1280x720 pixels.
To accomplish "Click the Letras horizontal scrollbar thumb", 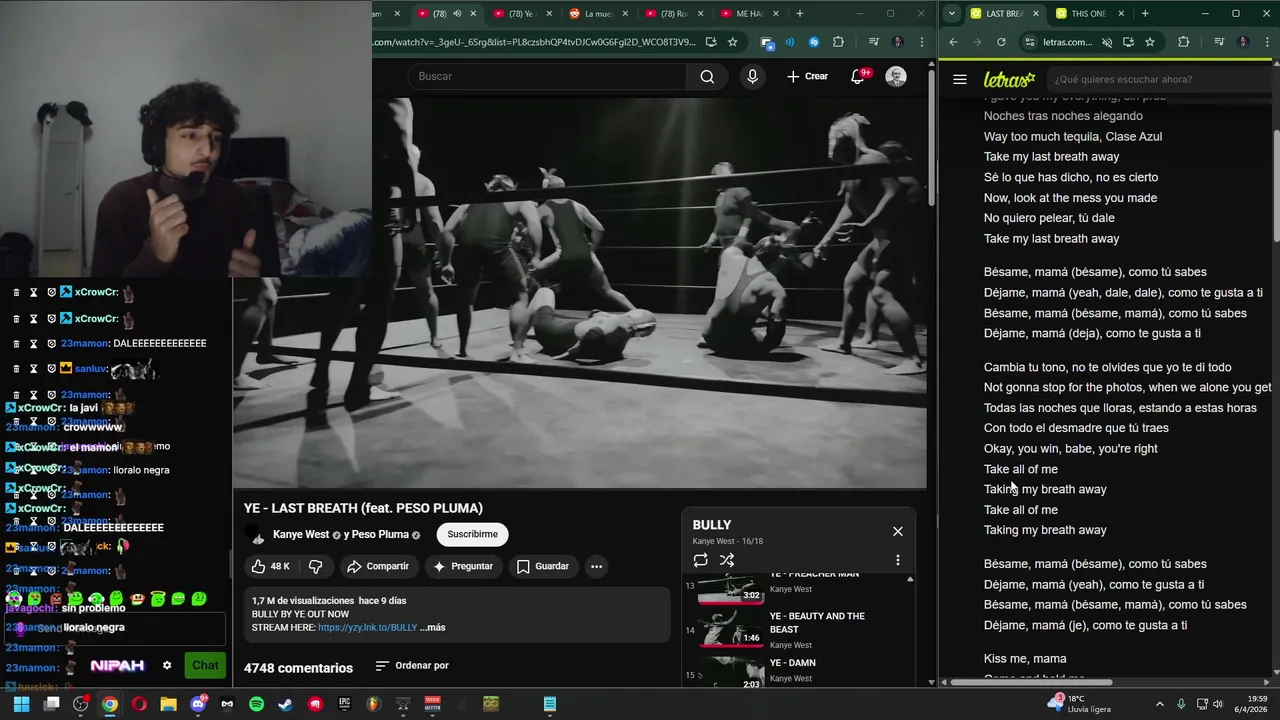I will click(1031, 682).
